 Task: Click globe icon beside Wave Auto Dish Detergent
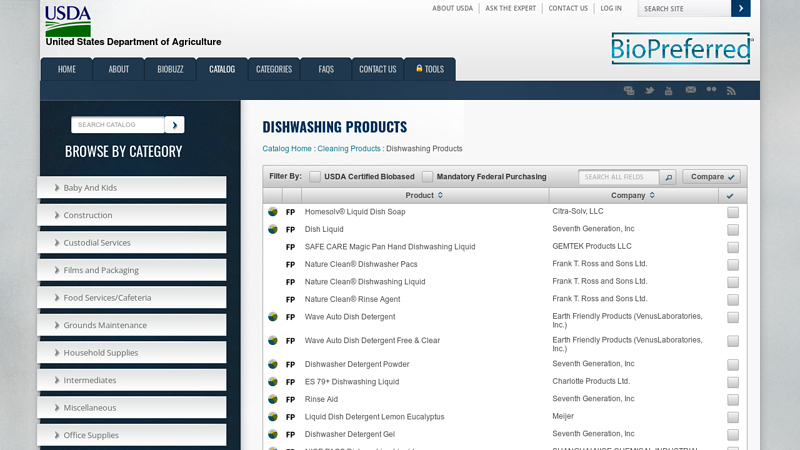coord(273,317)
